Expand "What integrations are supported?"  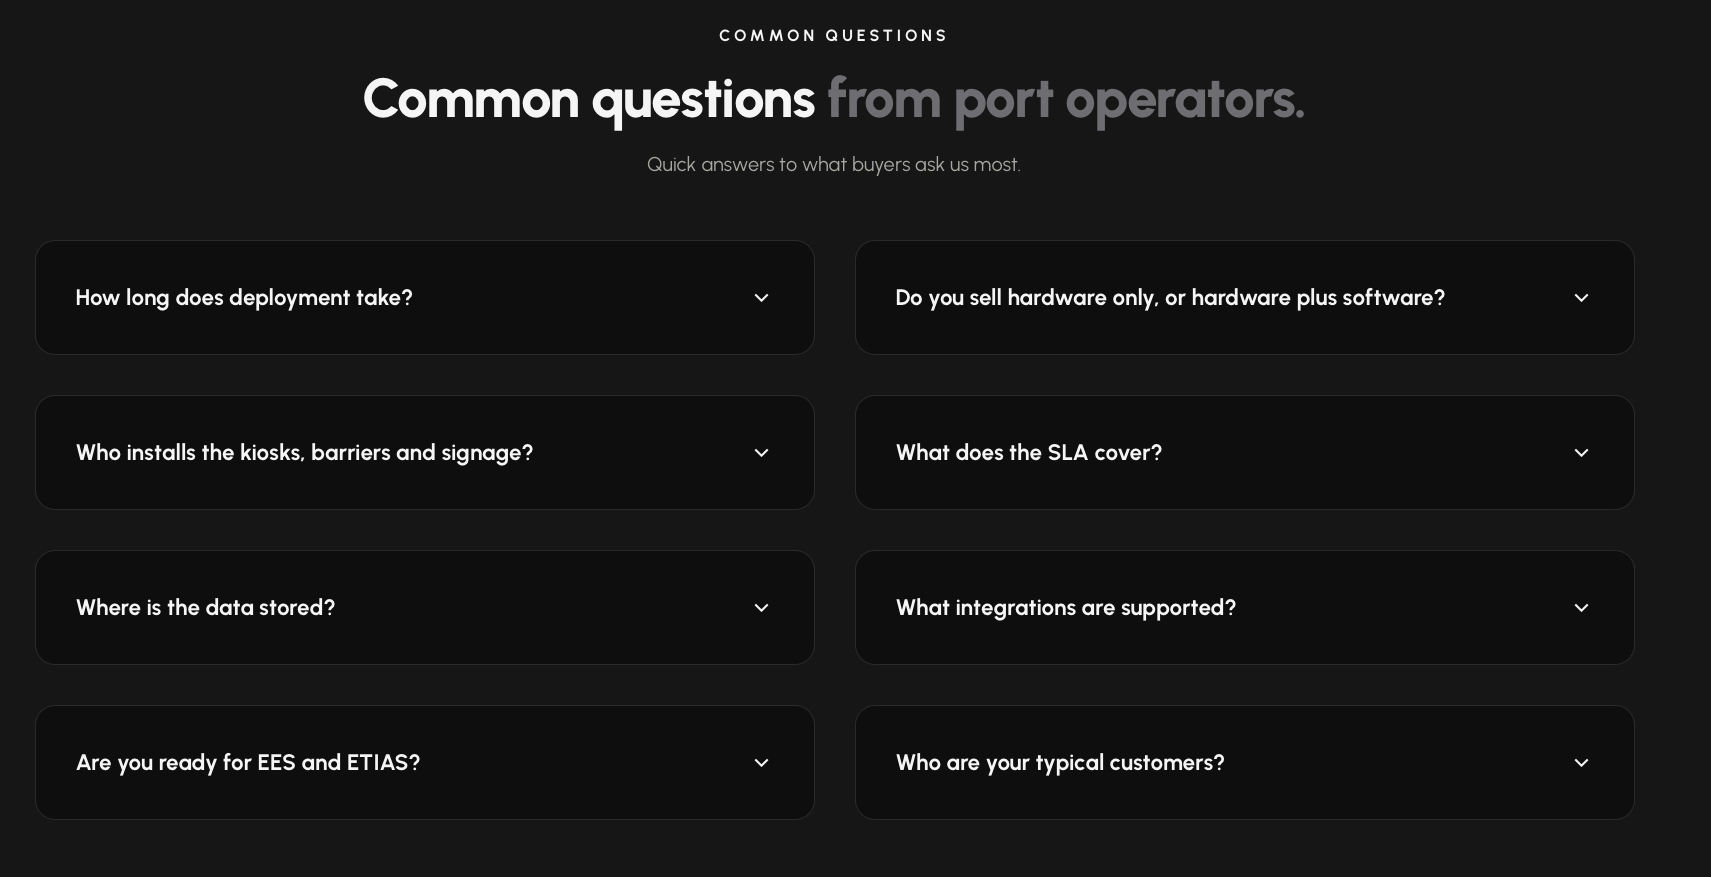(x=1245, y=607)
